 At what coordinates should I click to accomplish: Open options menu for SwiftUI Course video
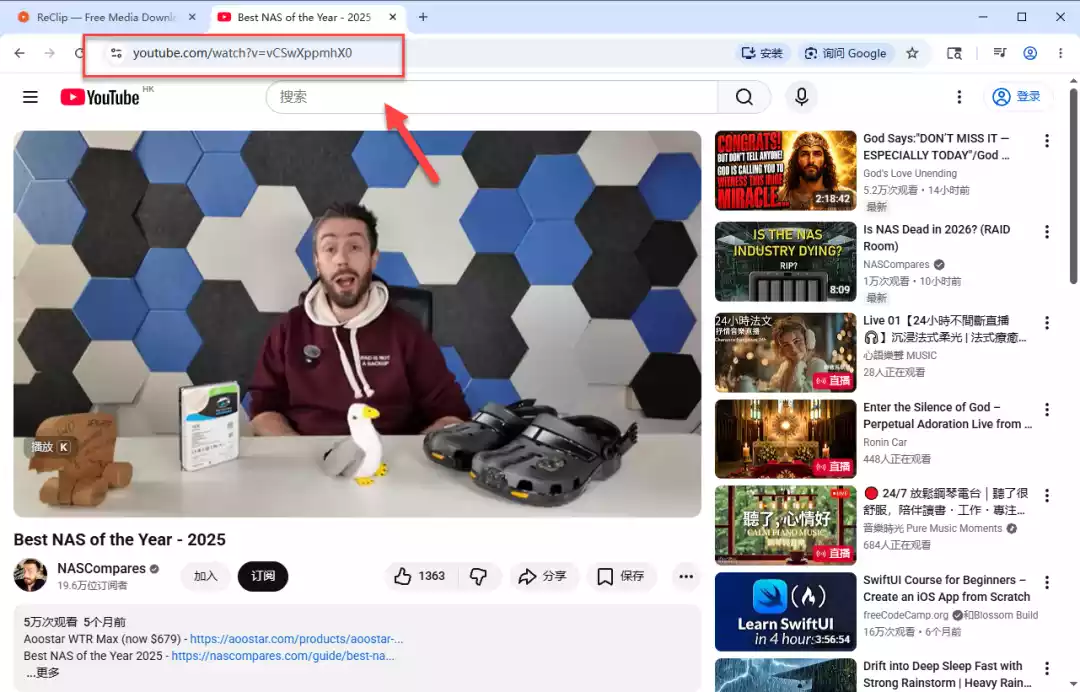1047,583
